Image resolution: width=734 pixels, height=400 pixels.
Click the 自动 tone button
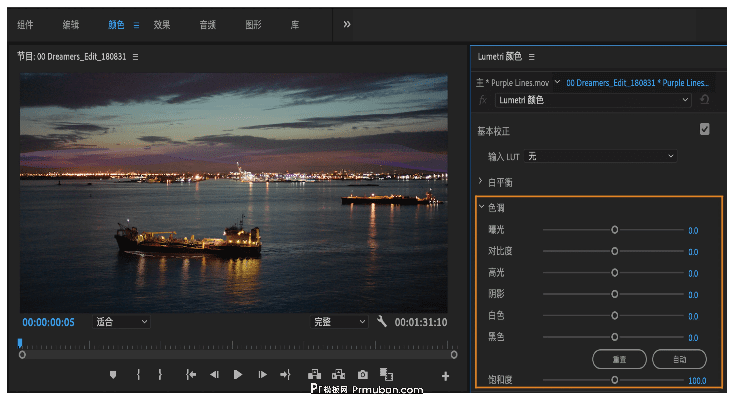(679, 359)
